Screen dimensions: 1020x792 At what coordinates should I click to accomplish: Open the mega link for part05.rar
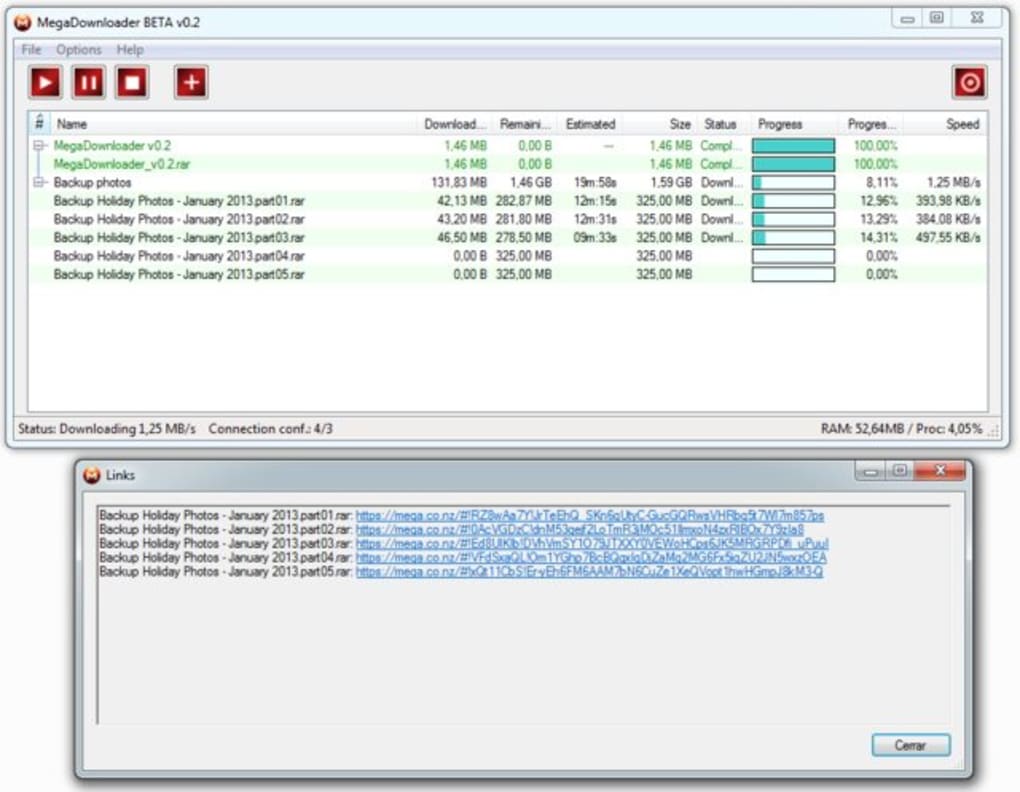coord(589,572)
